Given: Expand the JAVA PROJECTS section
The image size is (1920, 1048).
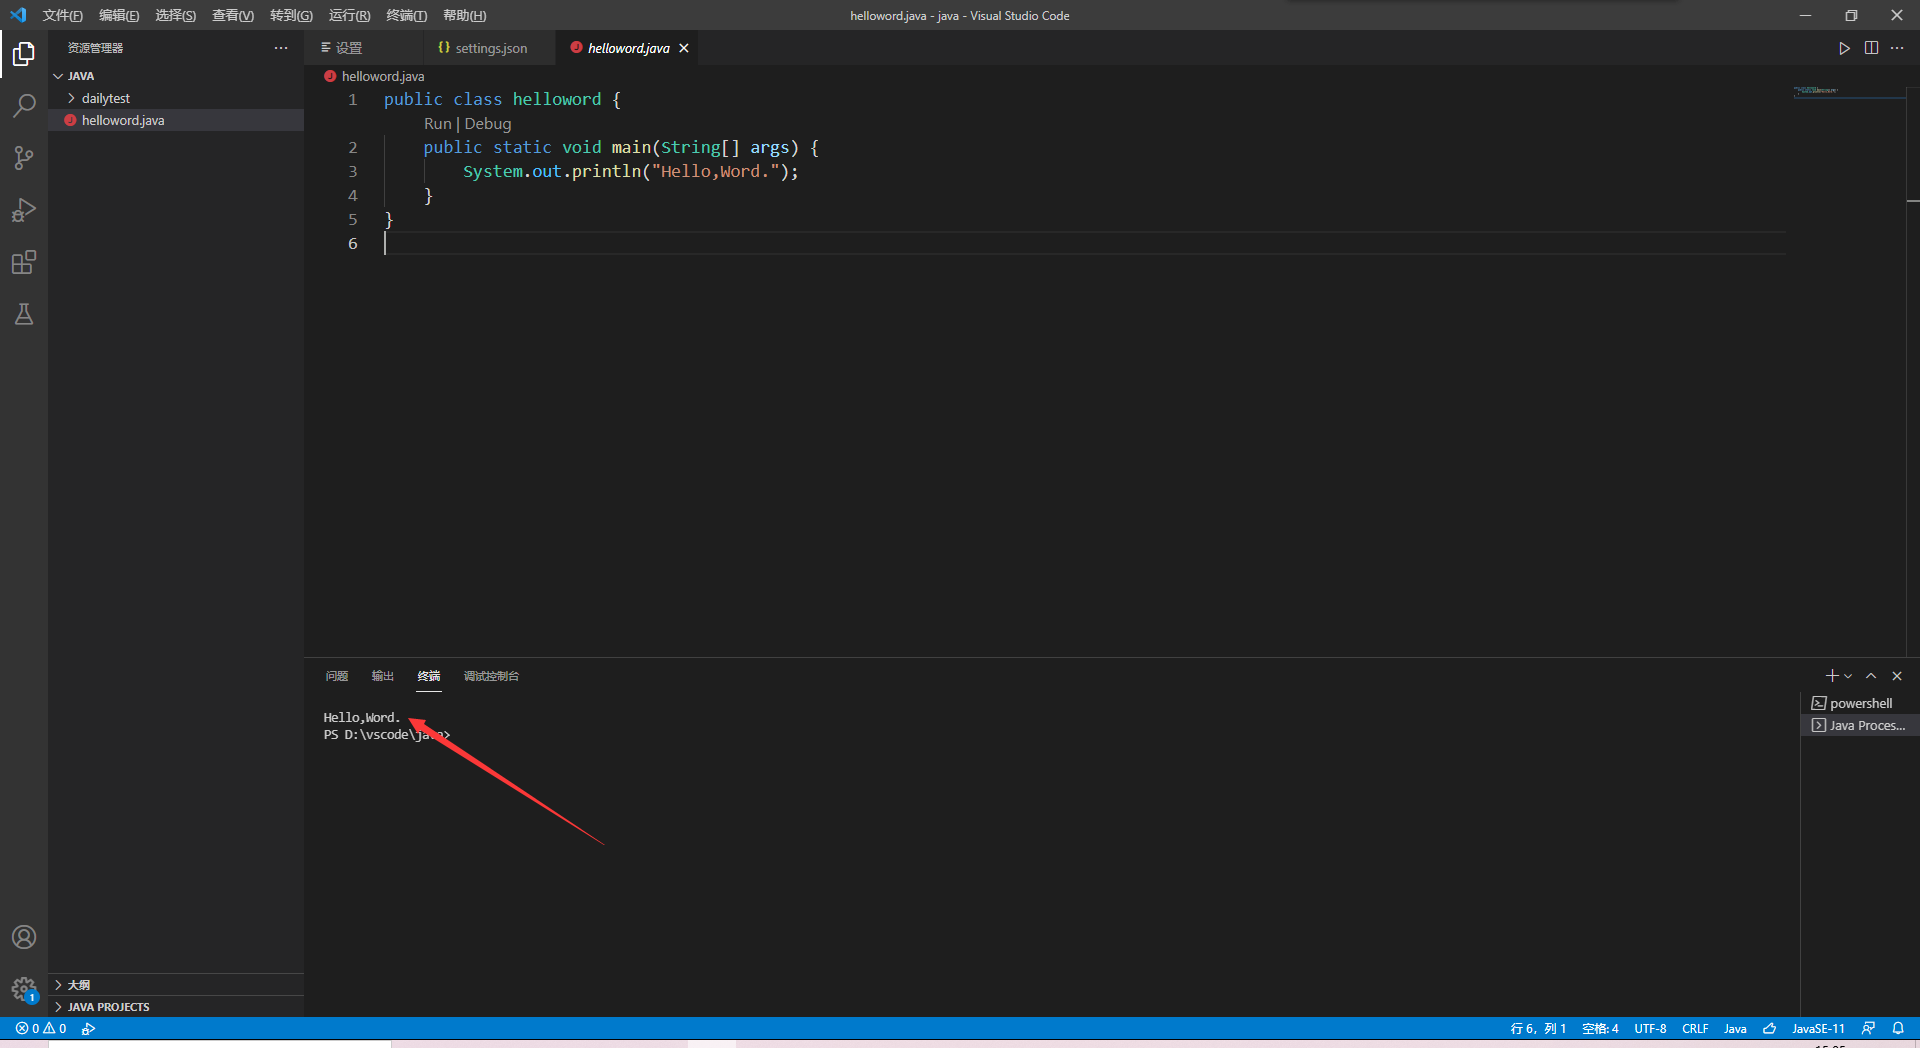Looking at the screenshot, I should point(176,1007).
